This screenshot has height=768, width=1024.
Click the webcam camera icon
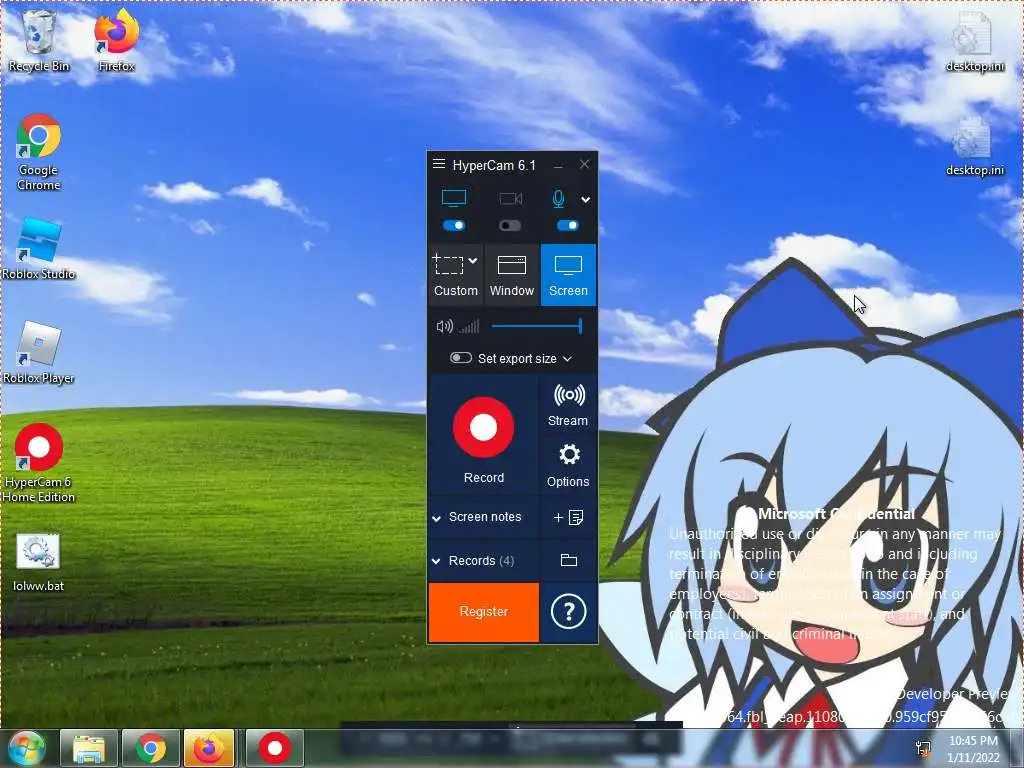tap(511, 199)
